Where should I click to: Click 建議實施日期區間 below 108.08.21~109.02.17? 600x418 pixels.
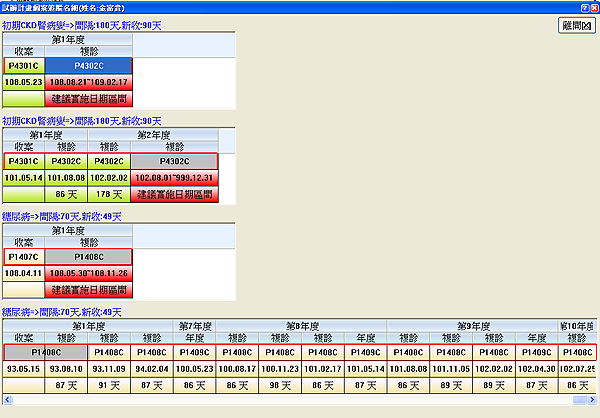89,99
